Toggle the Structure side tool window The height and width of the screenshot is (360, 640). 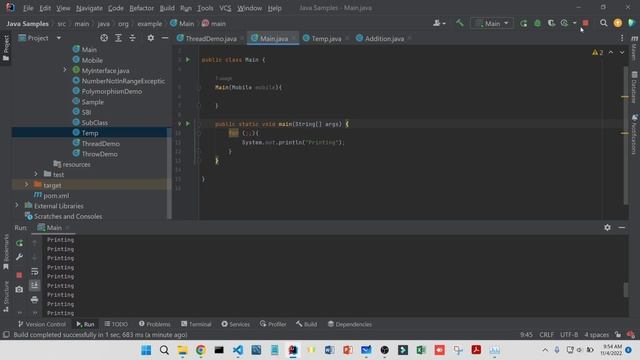pyautogui.click(x=6, y=296)
